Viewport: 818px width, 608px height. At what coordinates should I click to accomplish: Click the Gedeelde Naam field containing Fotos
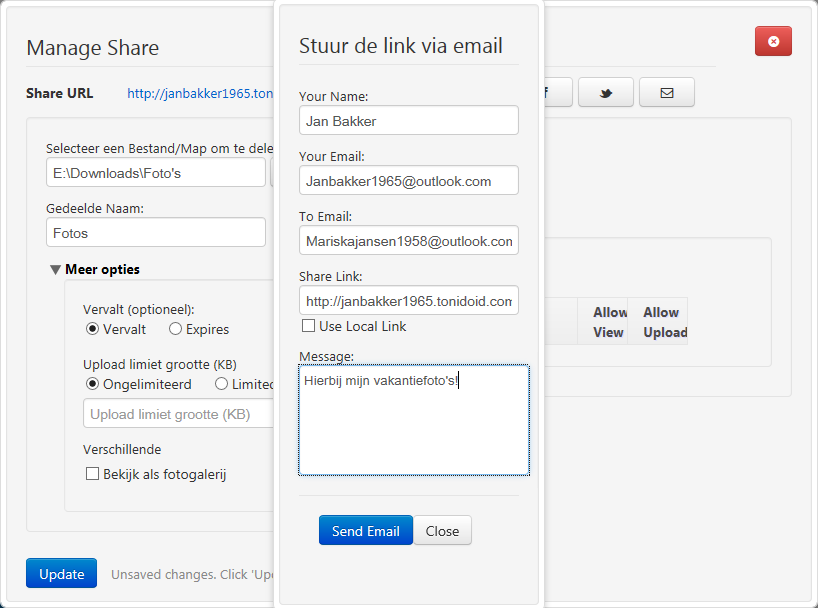[155, 233]
